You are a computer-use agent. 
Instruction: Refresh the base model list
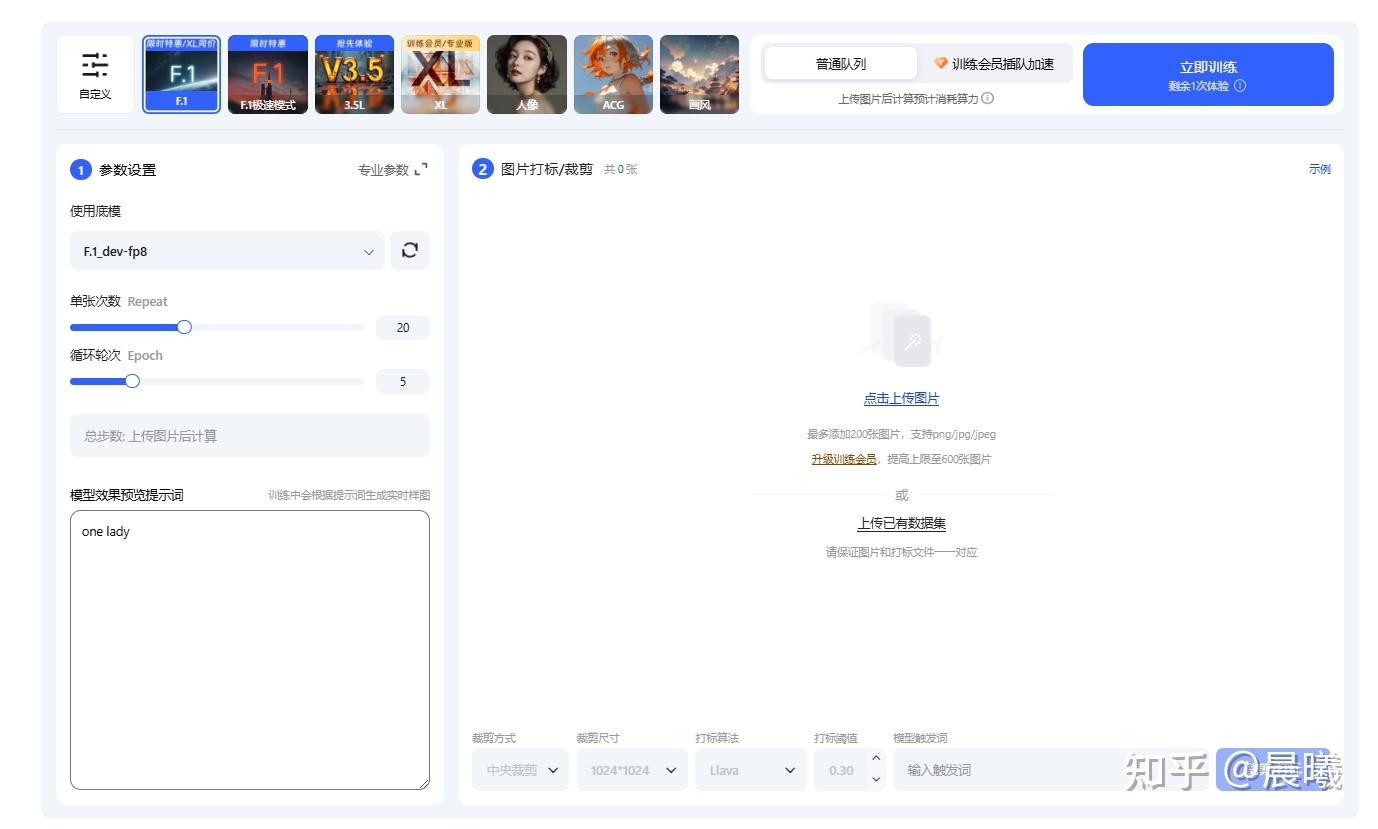coord(410,251)
